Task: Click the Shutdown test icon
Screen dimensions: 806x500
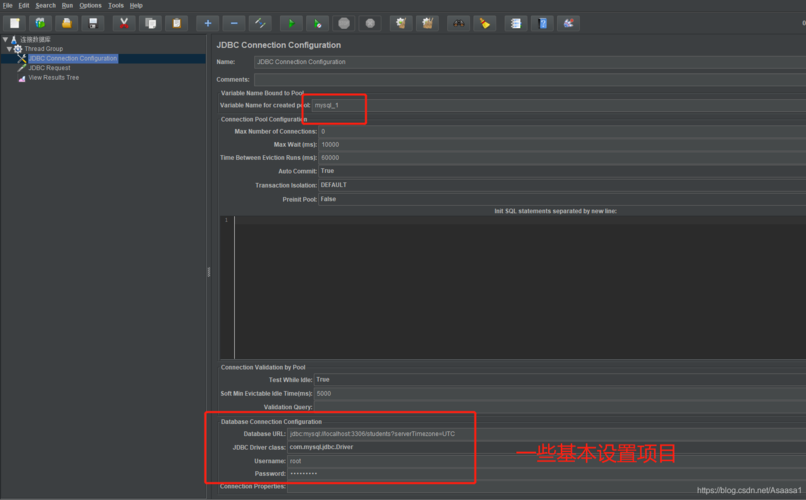Action: tap(370, 23)
